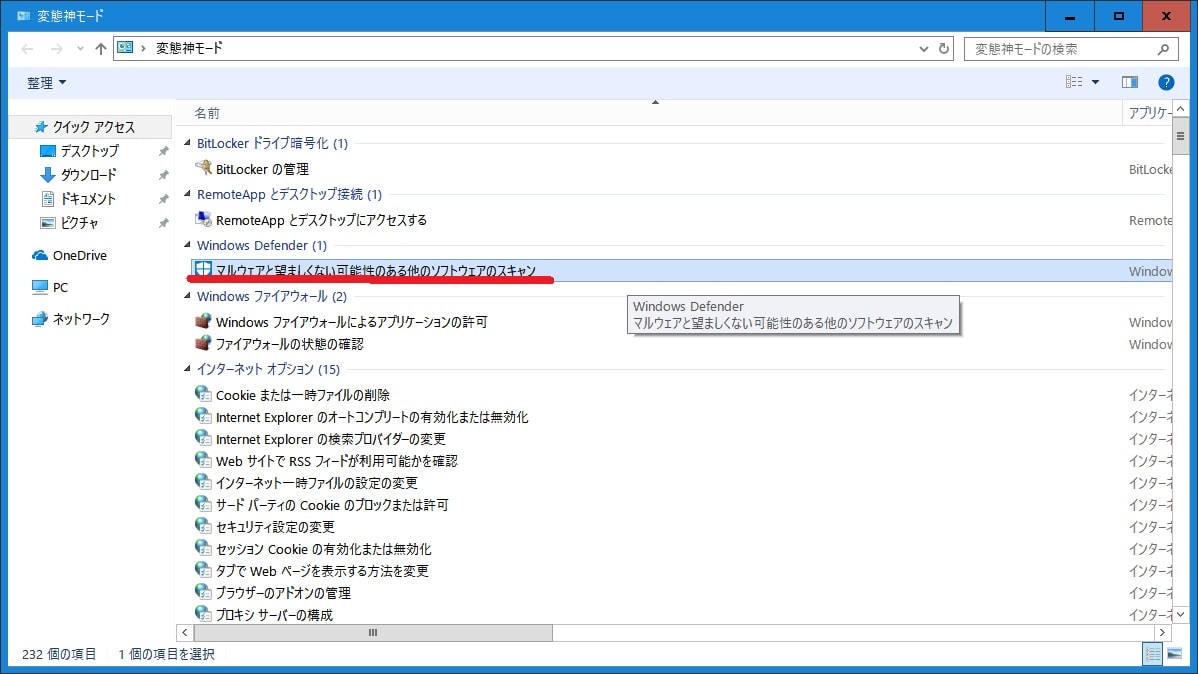Select プロキシ サーバーの構成 item

pos(274,615)
